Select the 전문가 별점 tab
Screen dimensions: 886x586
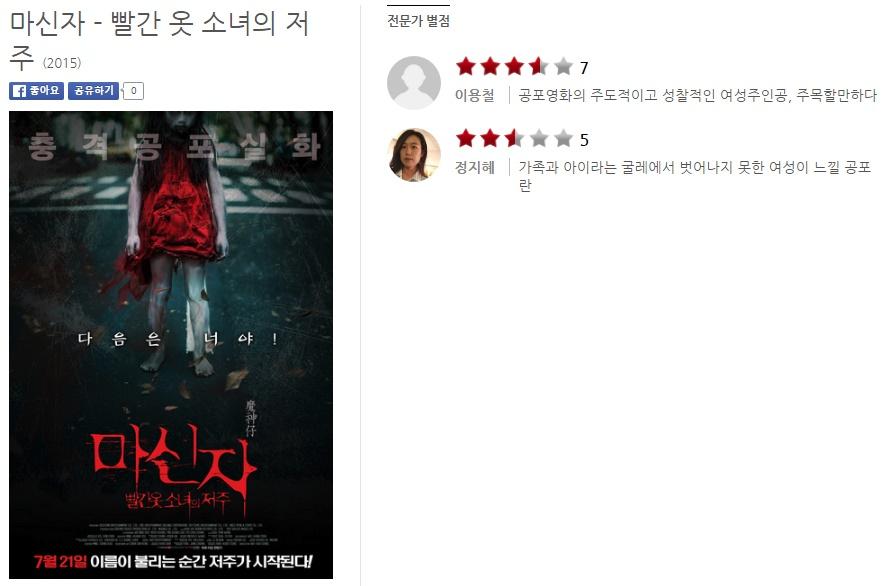[x=418, y=21]
